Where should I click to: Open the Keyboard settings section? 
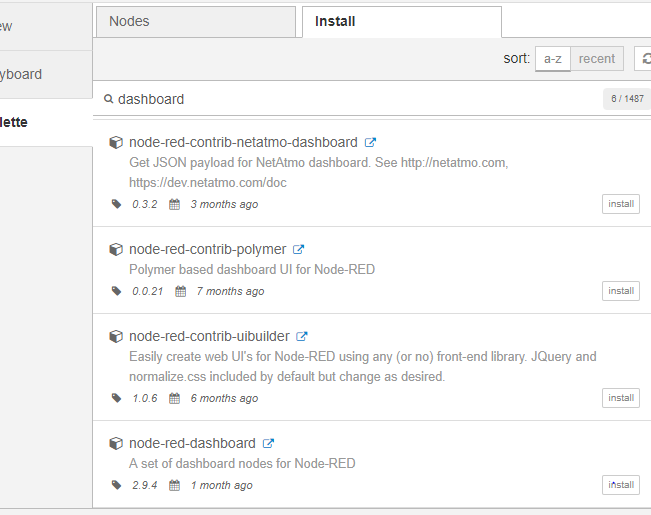46,74
